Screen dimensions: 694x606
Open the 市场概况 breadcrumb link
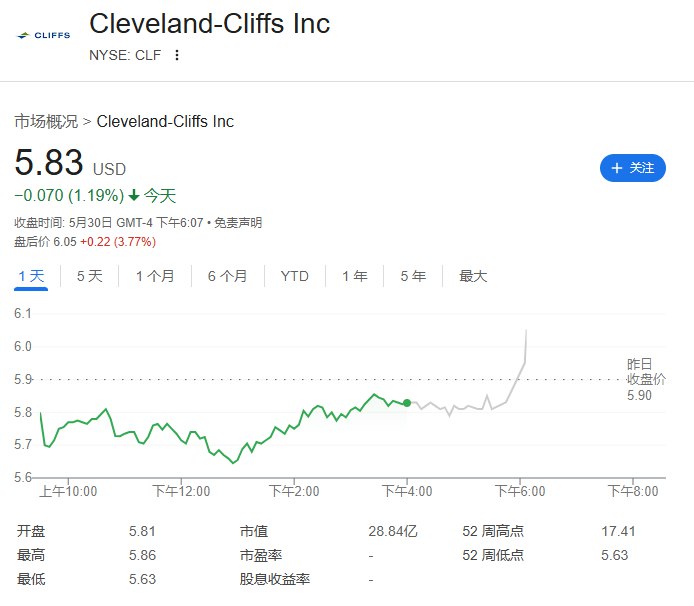[46, 121]
